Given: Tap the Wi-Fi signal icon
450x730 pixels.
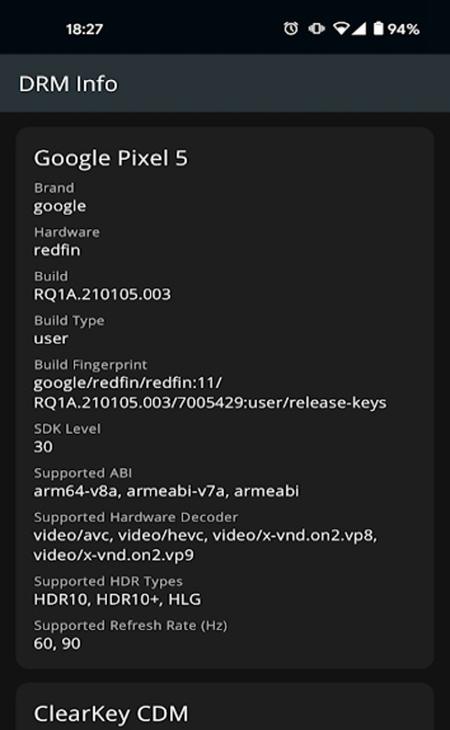Looking at the screenshot, I should (x=341, y=29).
